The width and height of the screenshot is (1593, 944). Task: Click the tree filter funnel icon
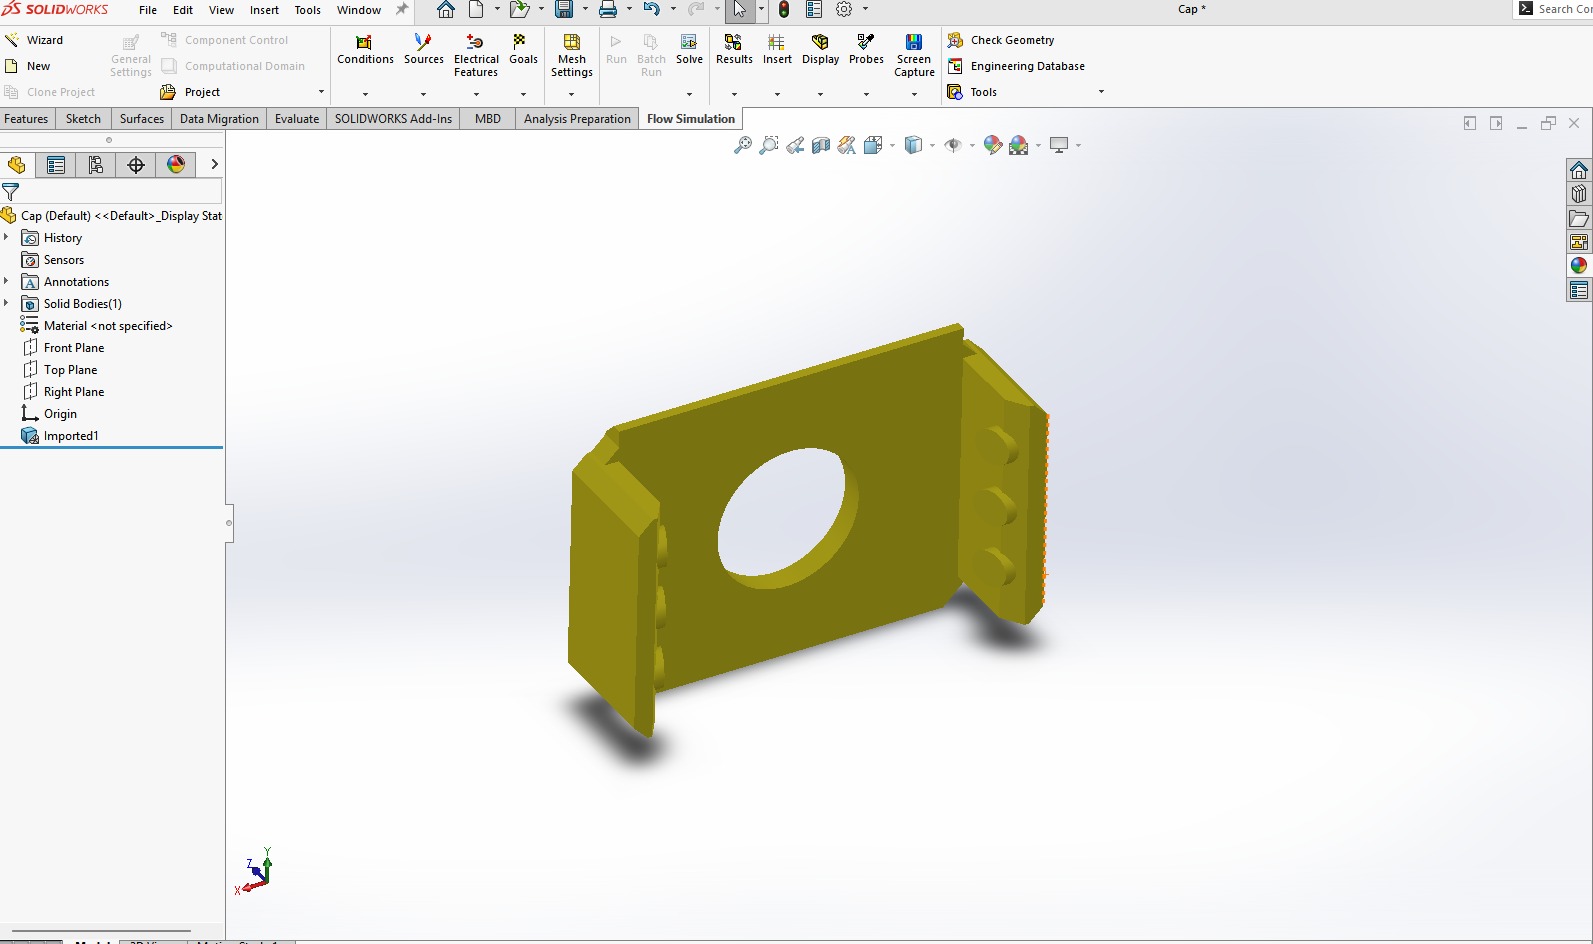coord(11,191)
